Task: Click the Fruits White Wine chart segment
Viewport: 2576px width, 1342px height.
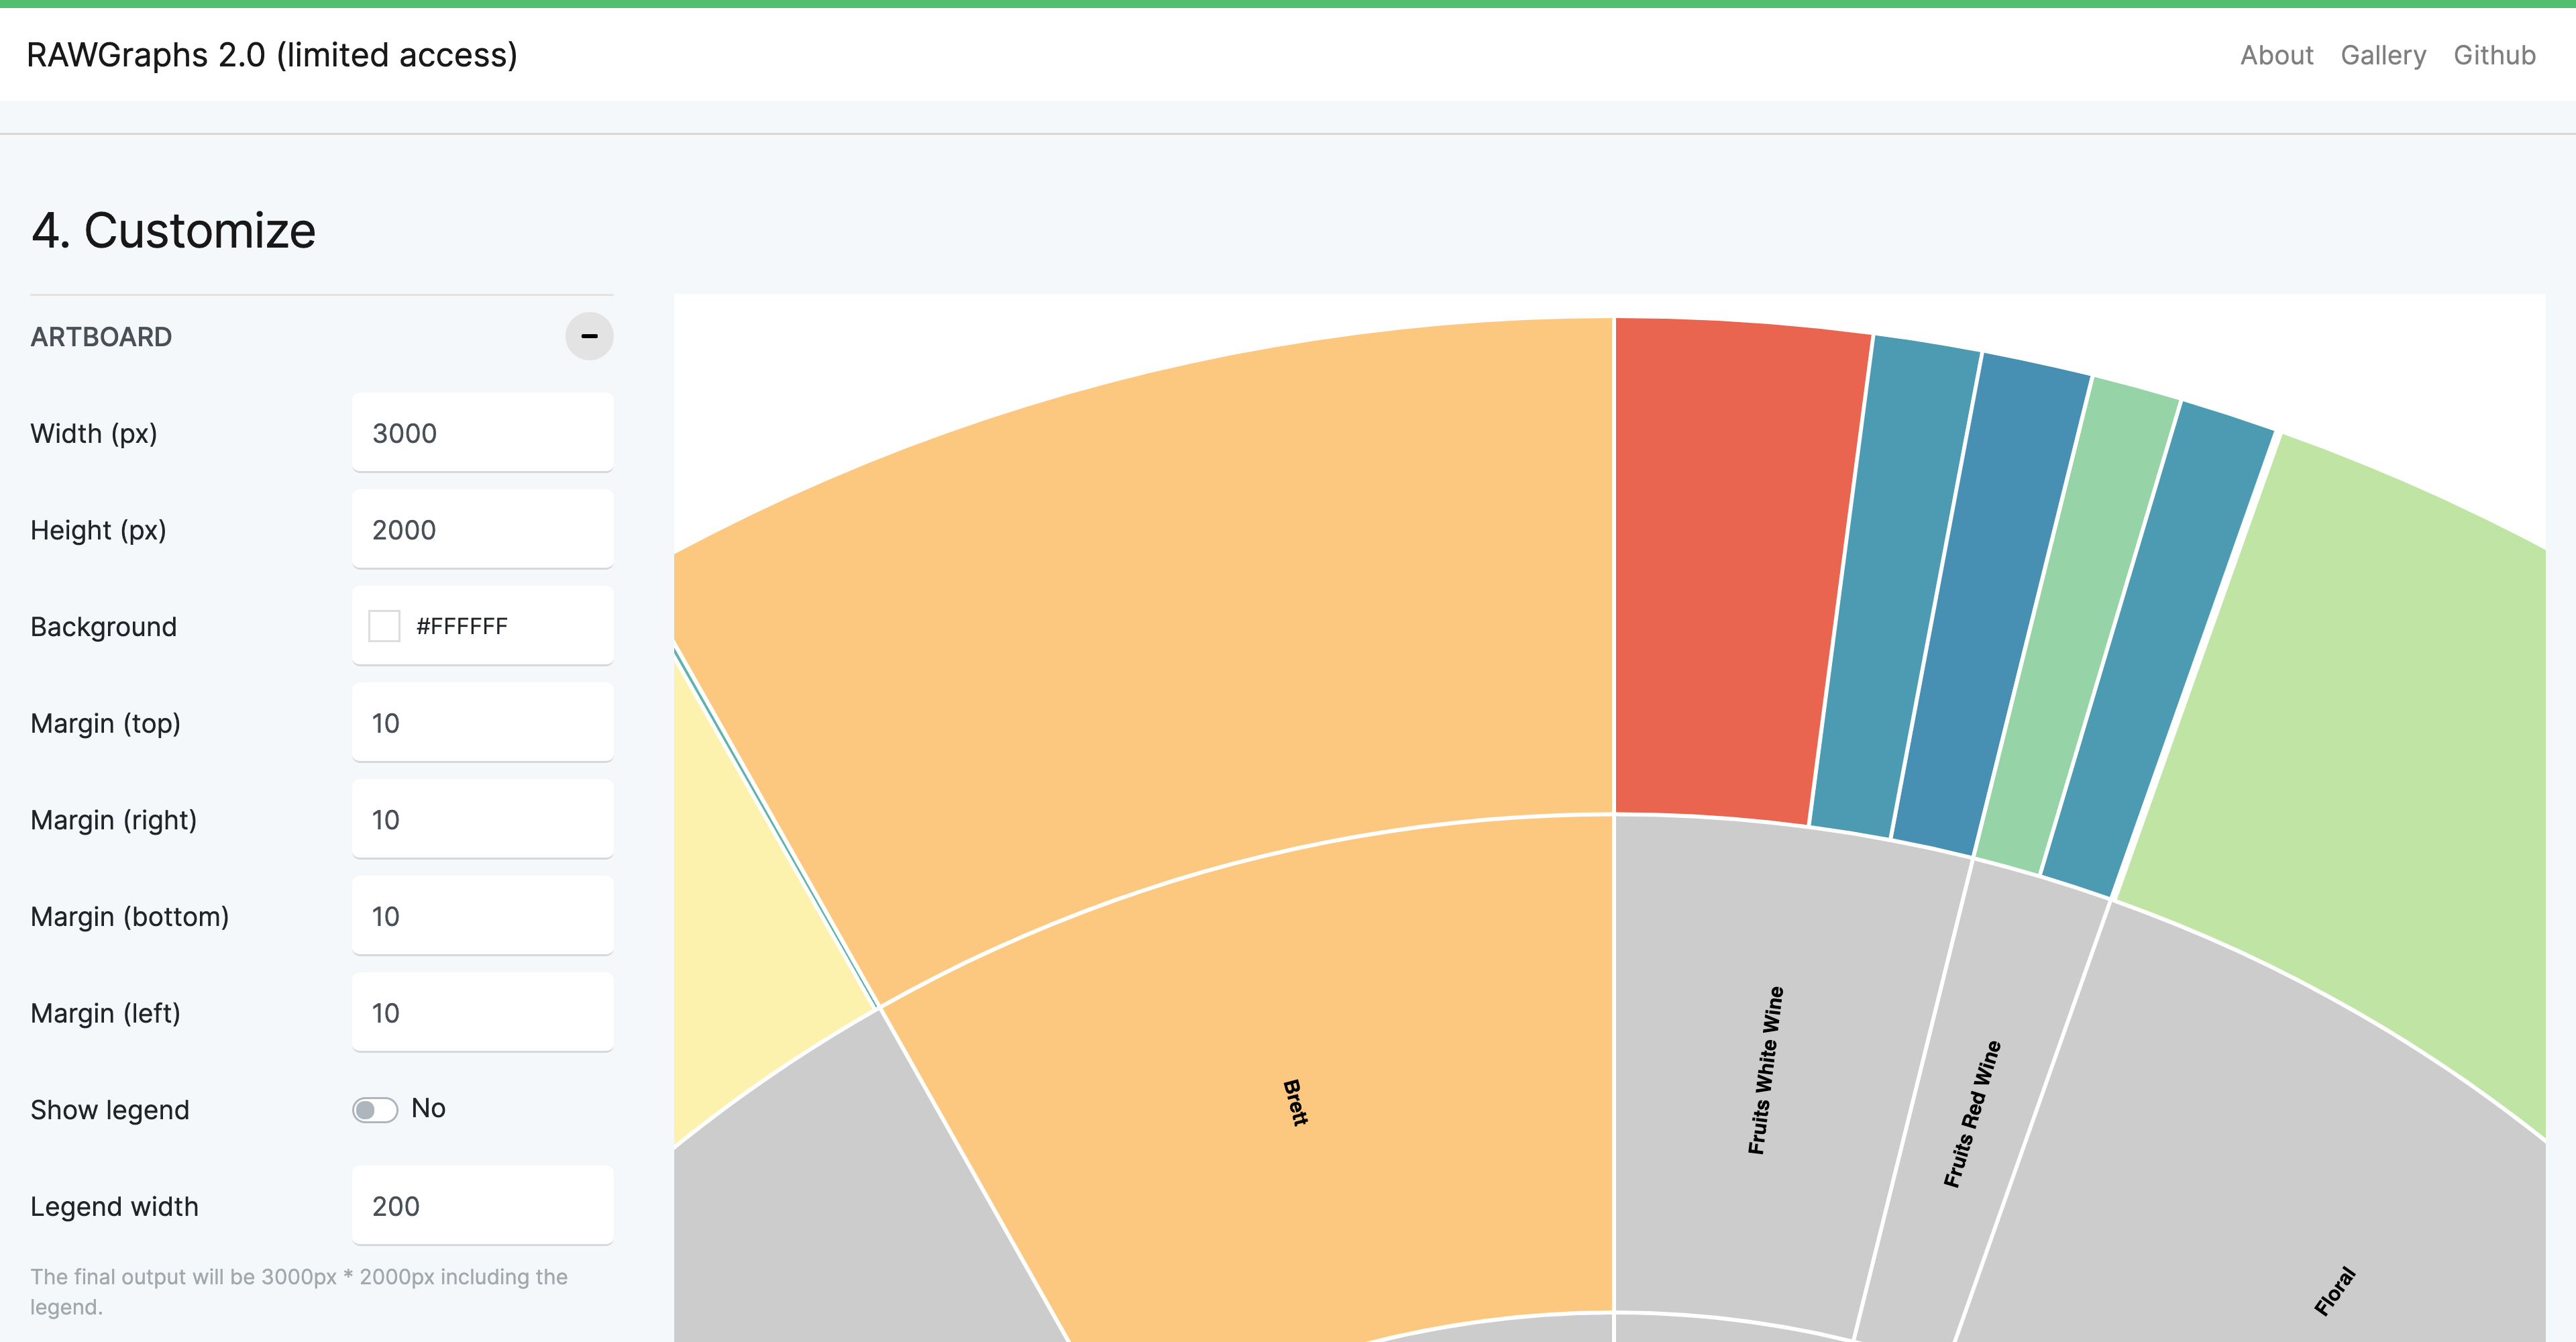Action: pyautogui.click(x=1765, y=1071)
